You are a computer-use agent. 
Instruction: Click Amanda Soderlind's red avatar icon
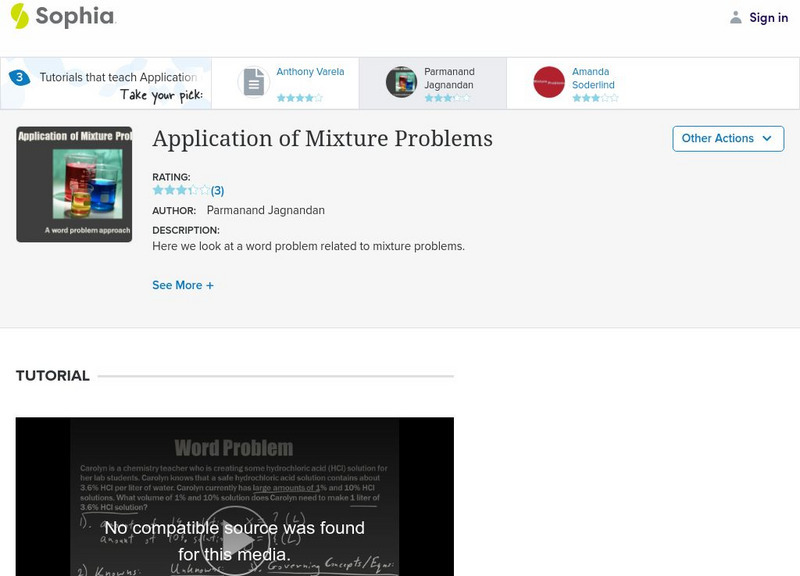[x=547, y=81]
